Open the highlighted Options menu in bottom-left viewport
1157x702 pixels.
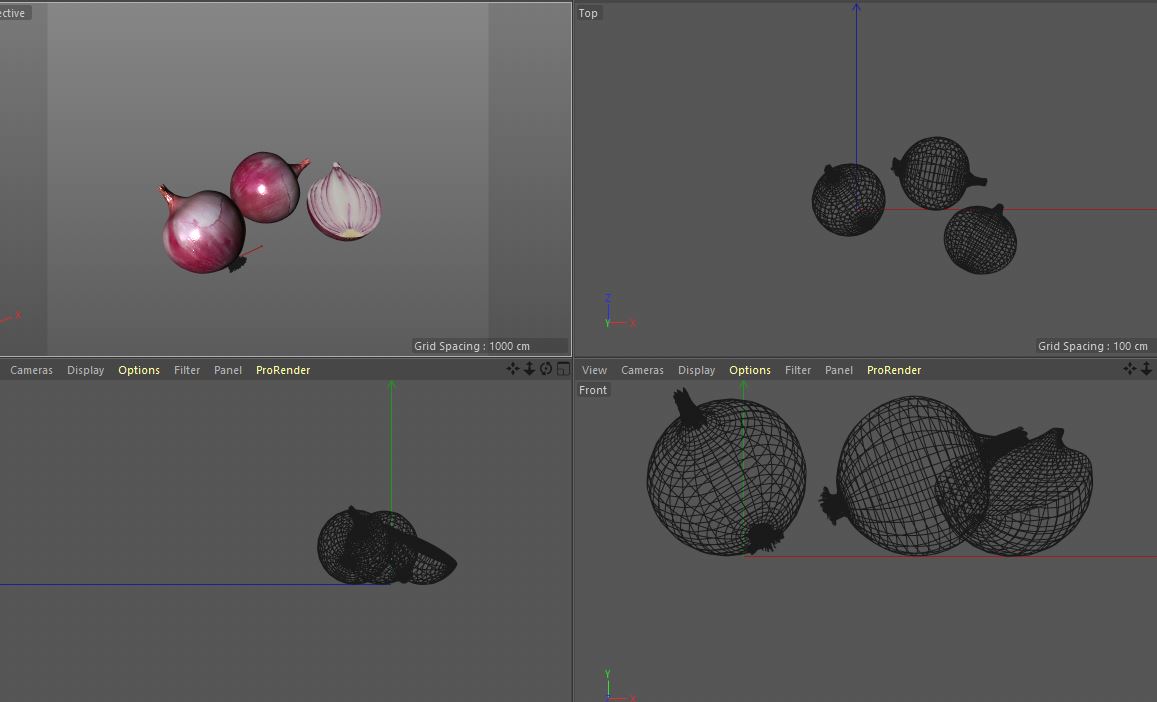click(x=139, y=370)
